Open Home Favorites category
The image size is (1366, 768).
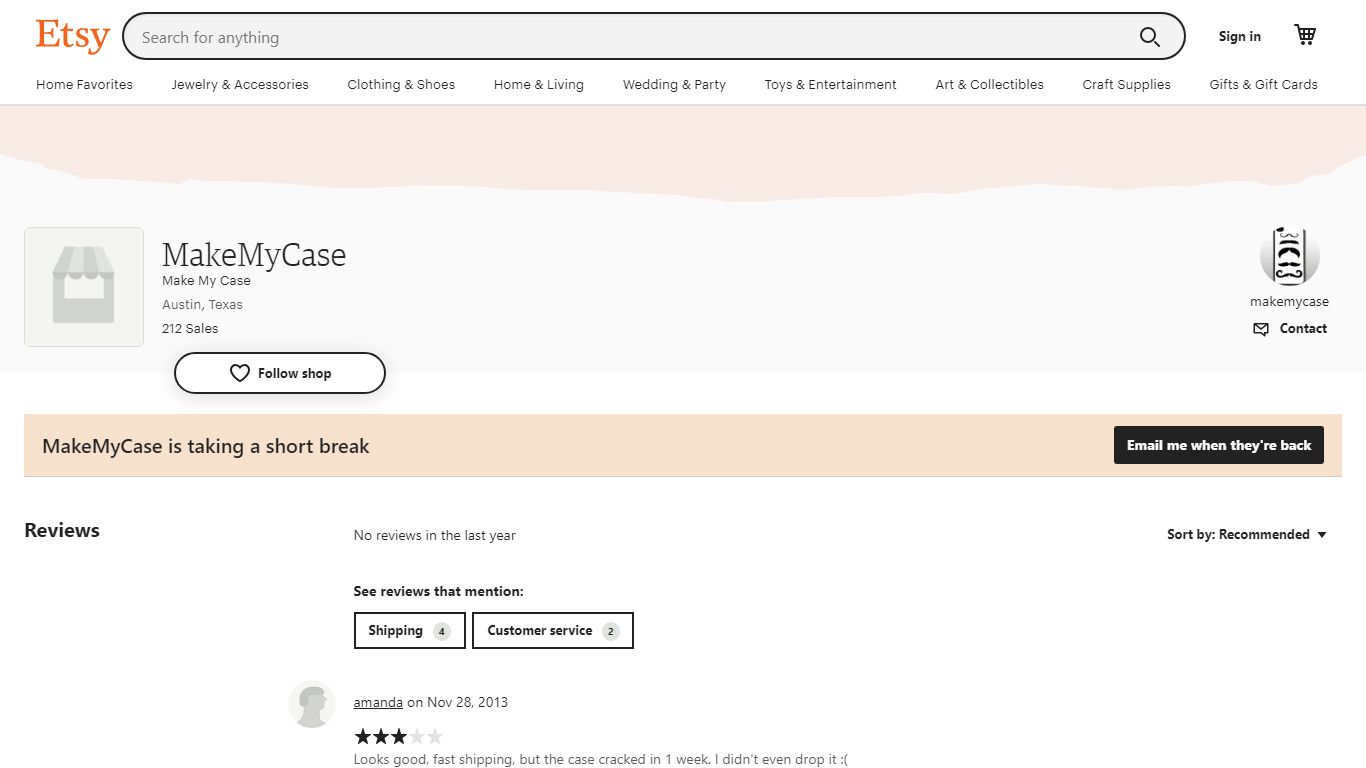84,84
